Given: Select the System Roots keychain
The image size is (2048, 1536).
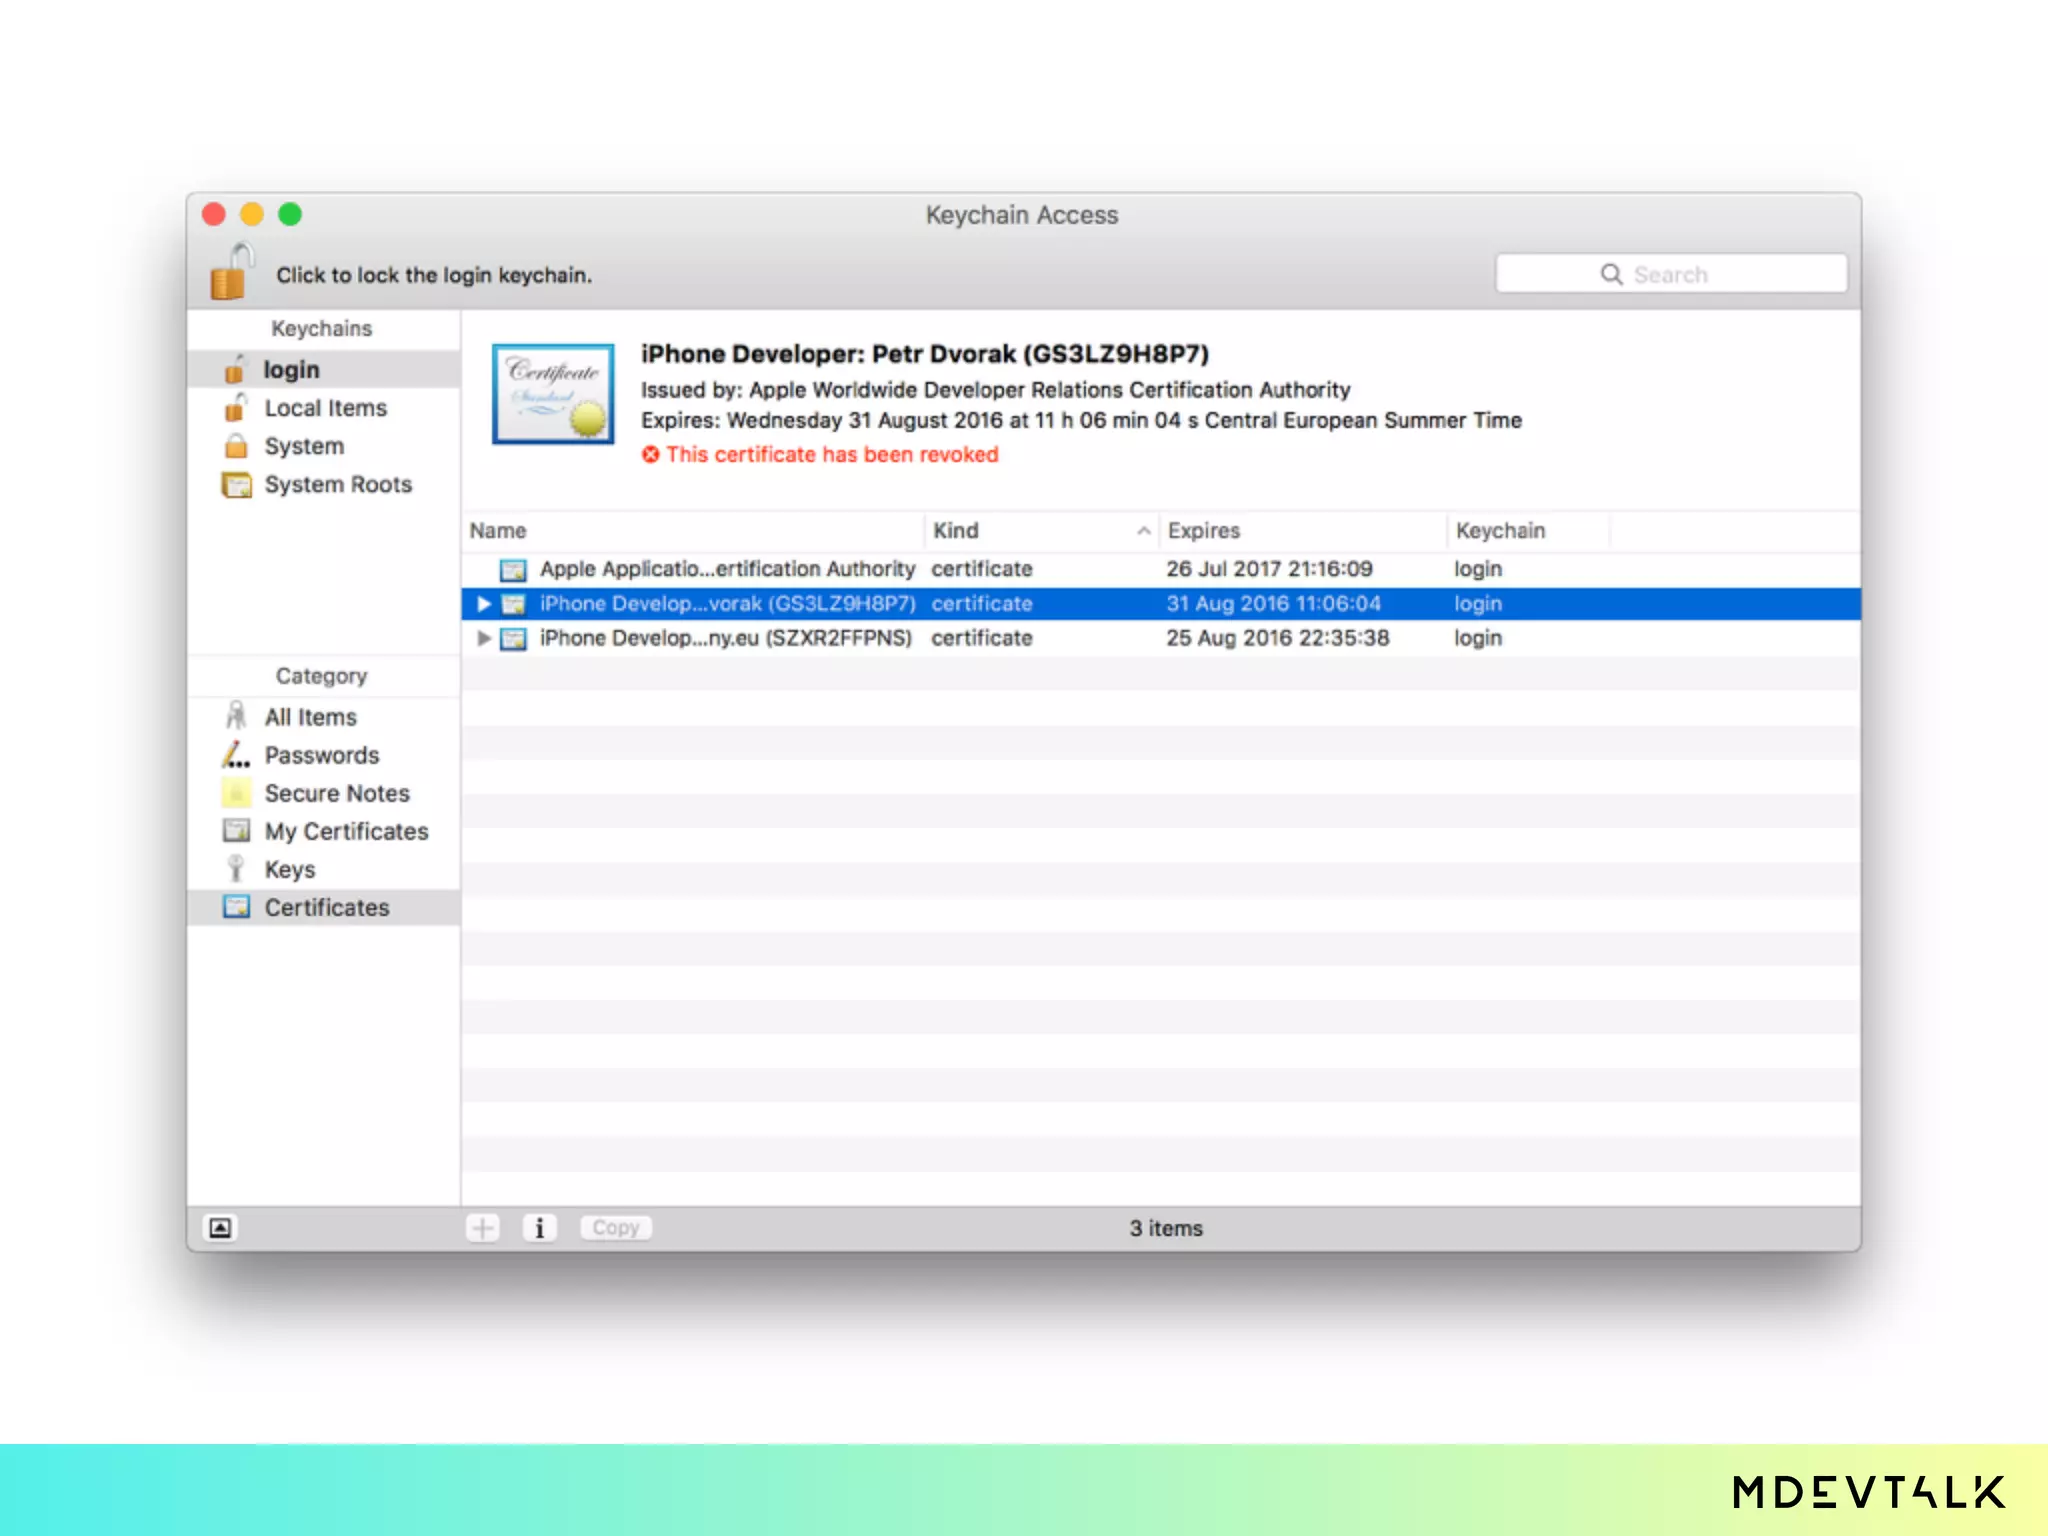Looking at the screenshot, I should point(337,485).
